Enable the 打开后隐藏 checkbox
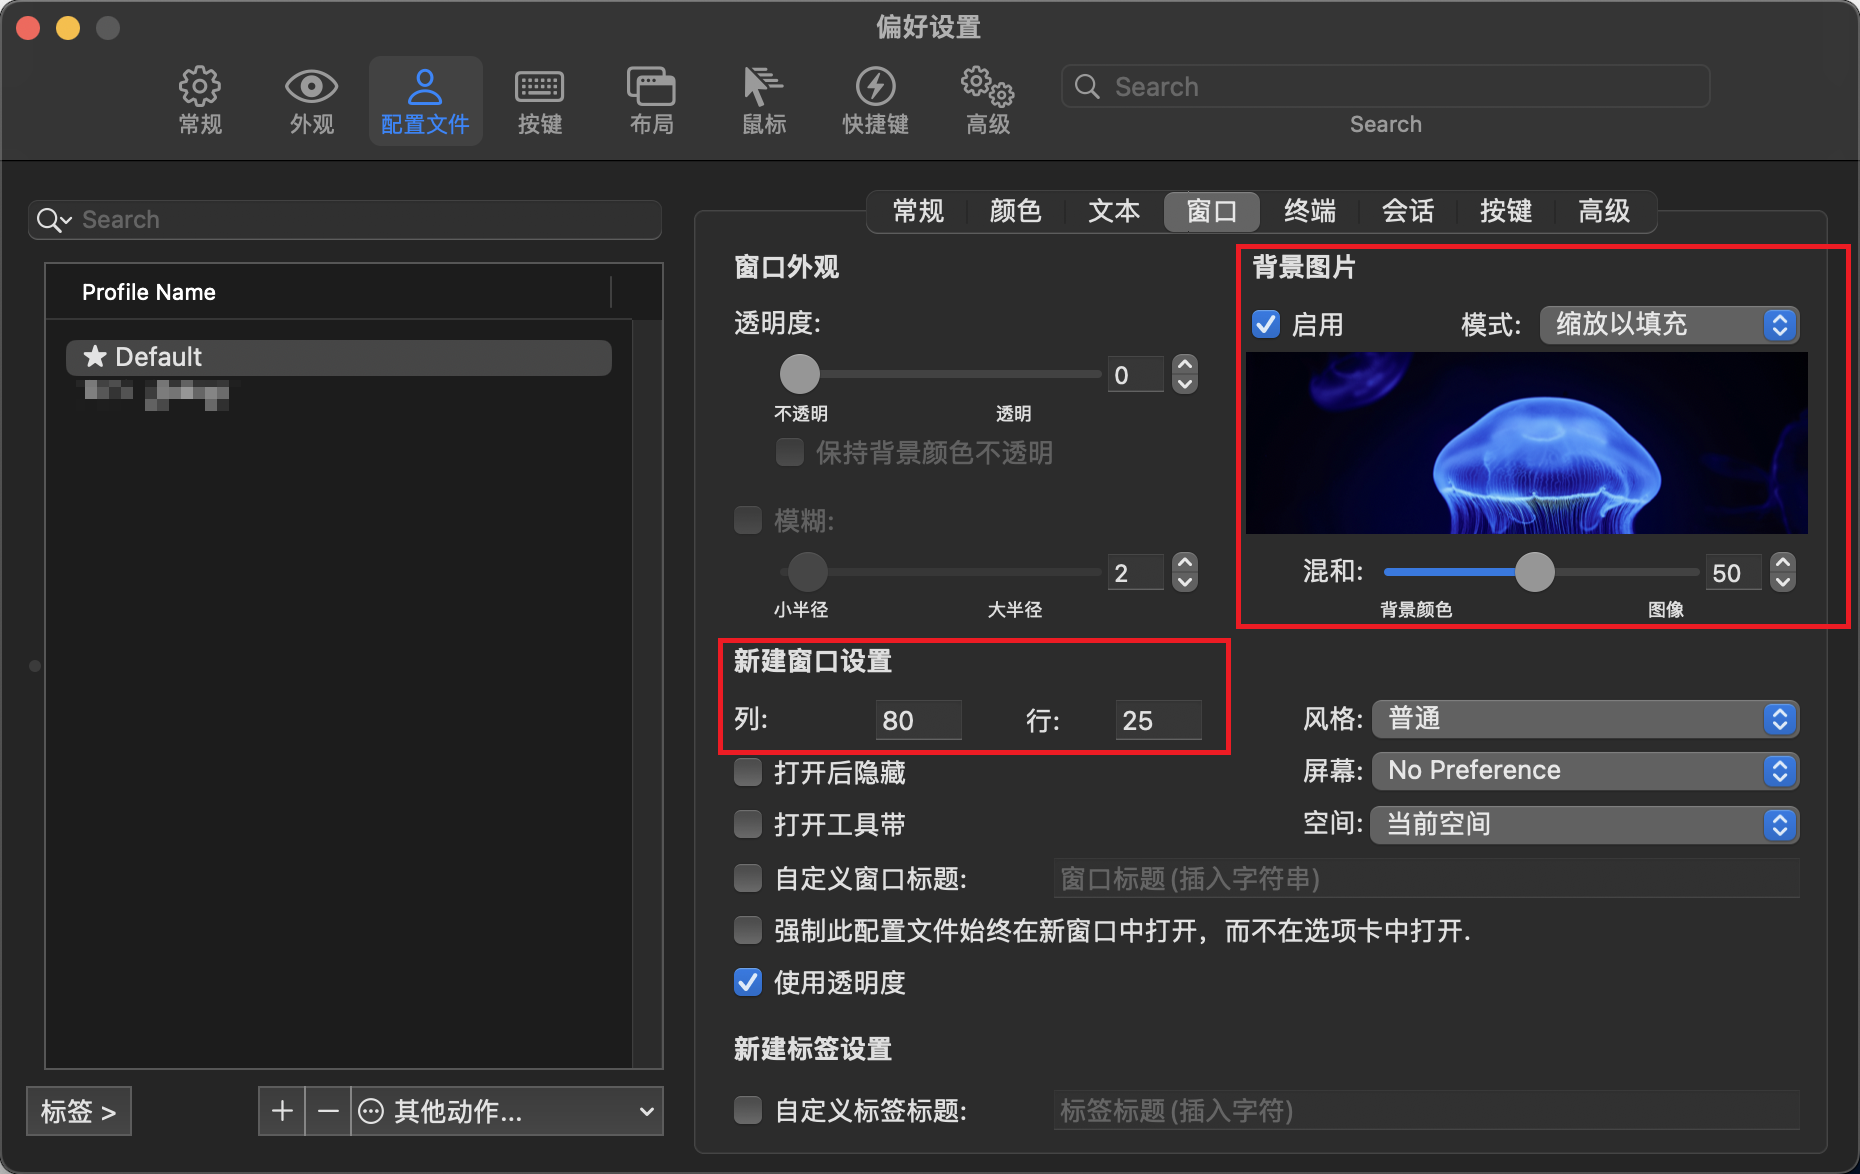The width and height of the screenshot is (1860, 1174). 748,772
